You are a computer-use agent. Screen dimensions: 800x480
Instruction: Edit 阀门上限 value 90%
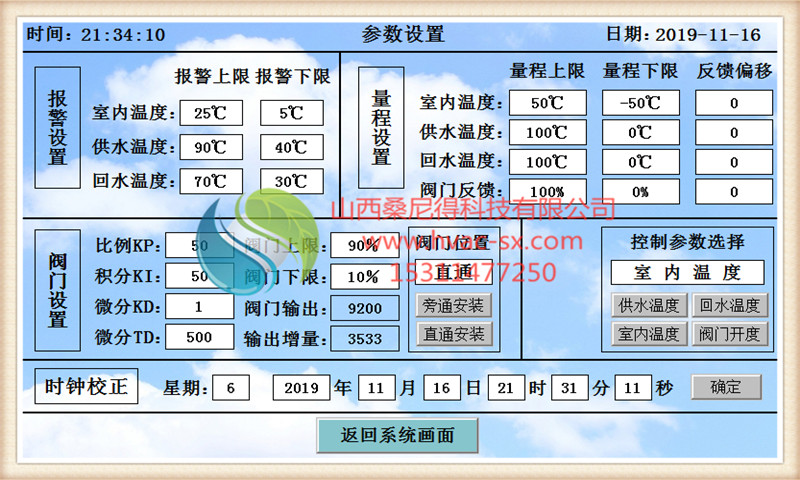pos(364,246)
